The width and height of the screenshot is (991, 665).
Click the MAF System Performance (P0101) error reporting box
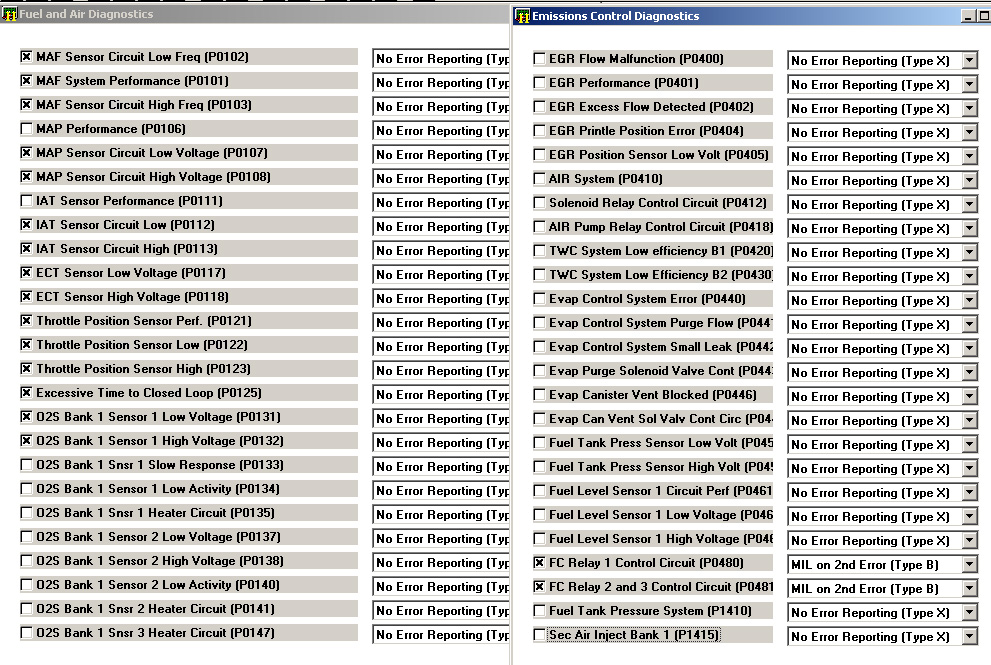pos(441,83)
